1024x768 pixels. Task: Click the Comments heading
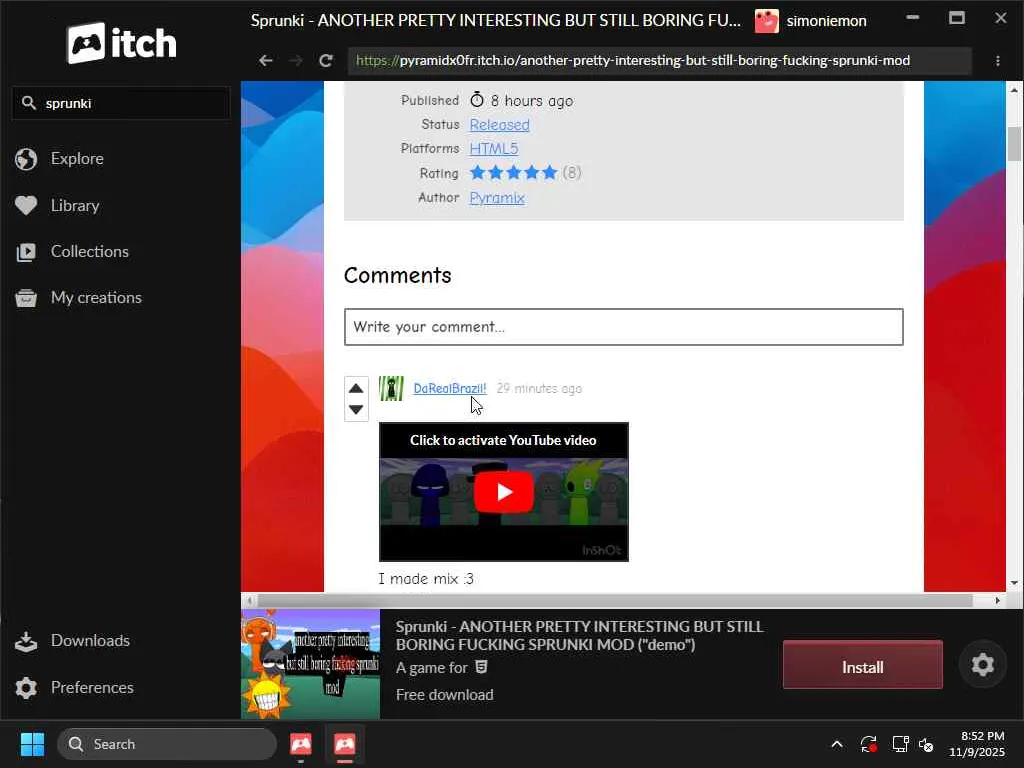coord(398,276)
